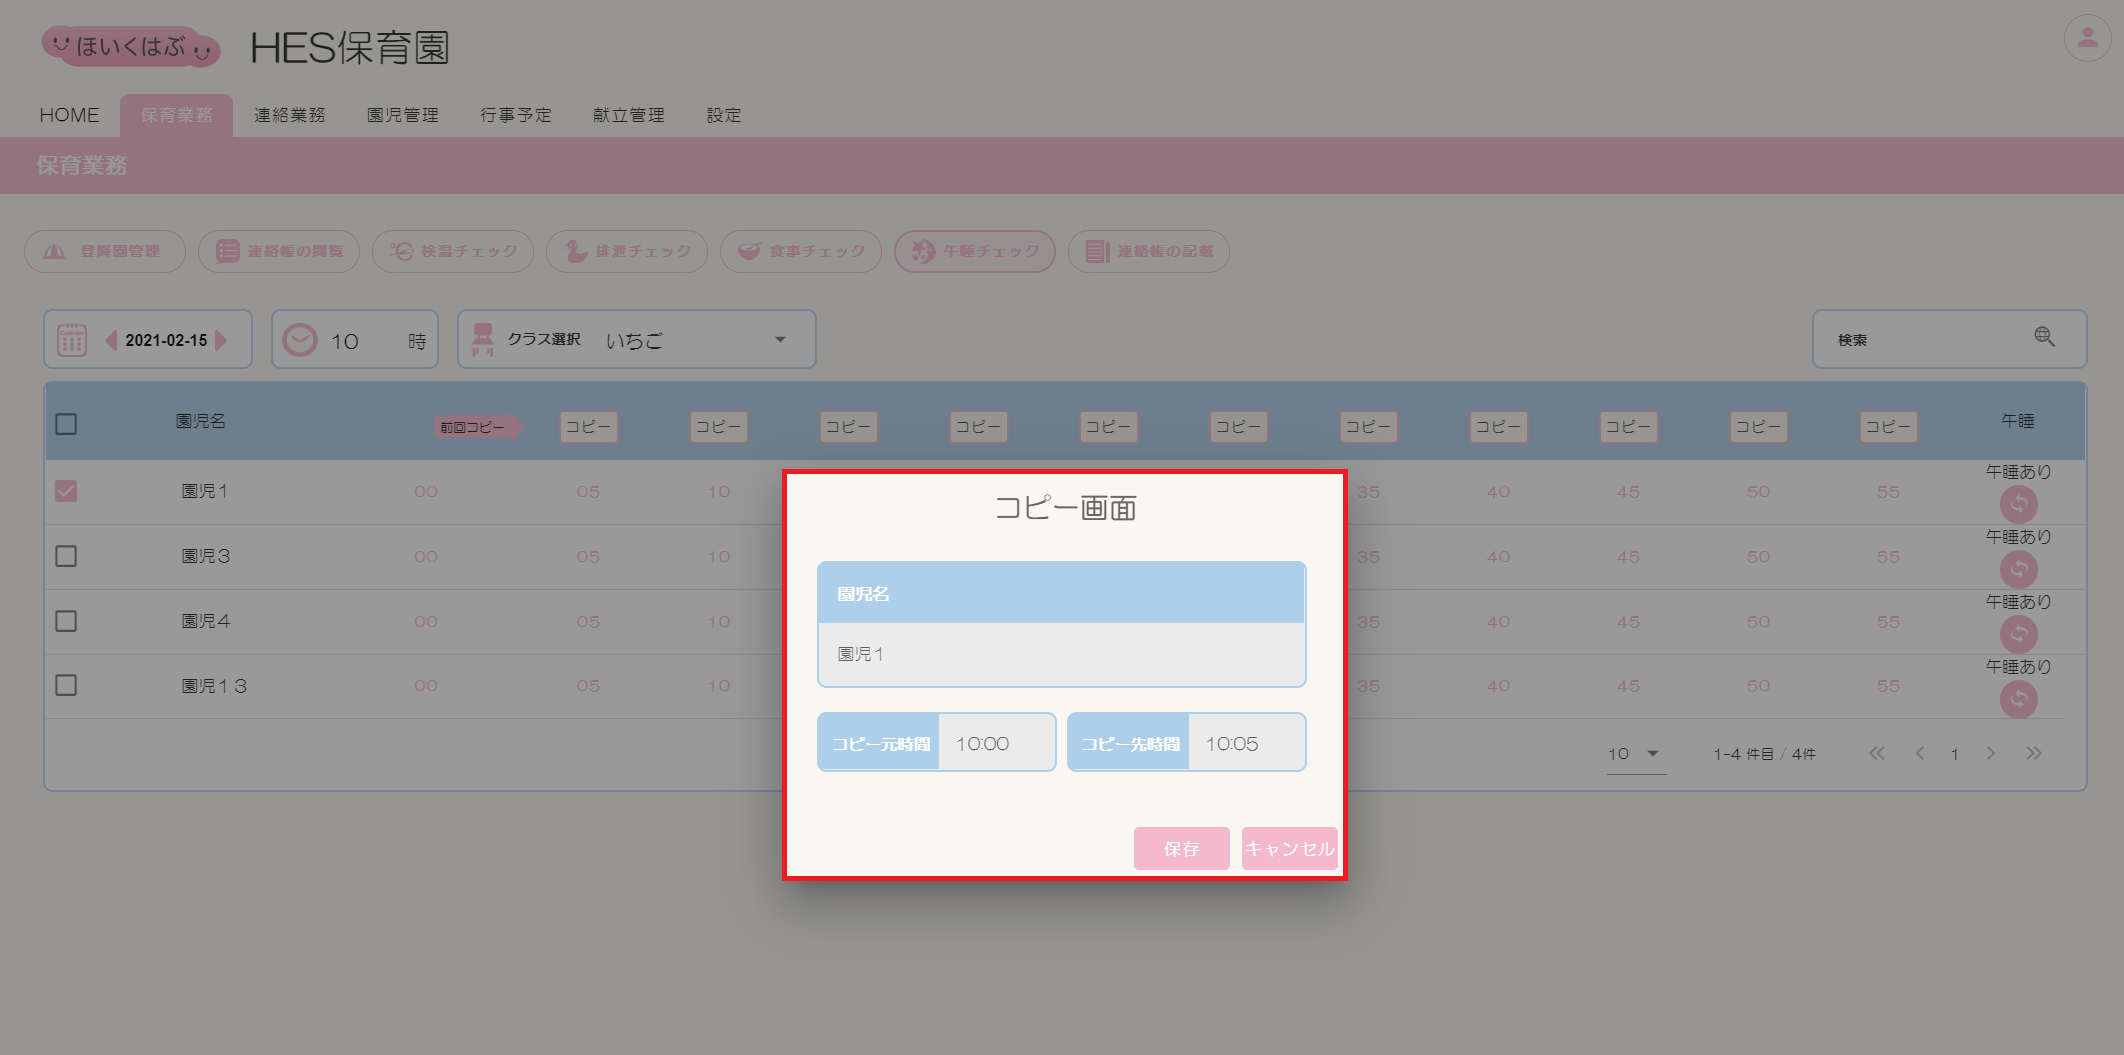Click the 40 cell in 園児4 row
2124x1055 pixels.
pyautogui.click(x=1498, y=622)
